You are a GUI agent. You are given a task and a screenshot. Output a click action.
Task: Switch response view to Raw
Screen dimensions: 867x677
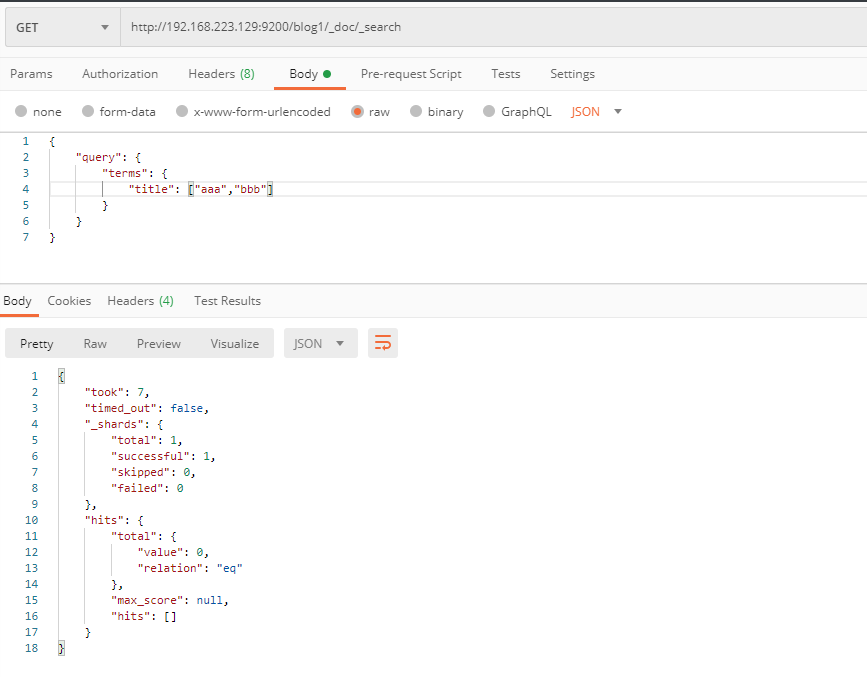pos(95,343)
